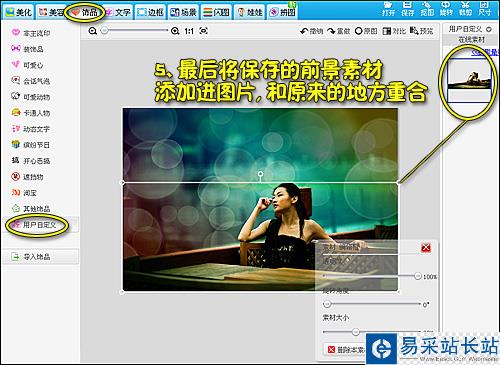This screenshot has width=500, height=365.
Task: Switch to the 美化 tab
Action: [x=19, y=12]
